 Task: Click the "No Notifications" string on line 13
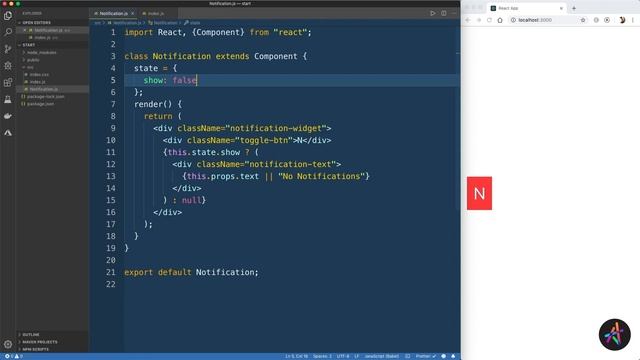pos(321,176)
